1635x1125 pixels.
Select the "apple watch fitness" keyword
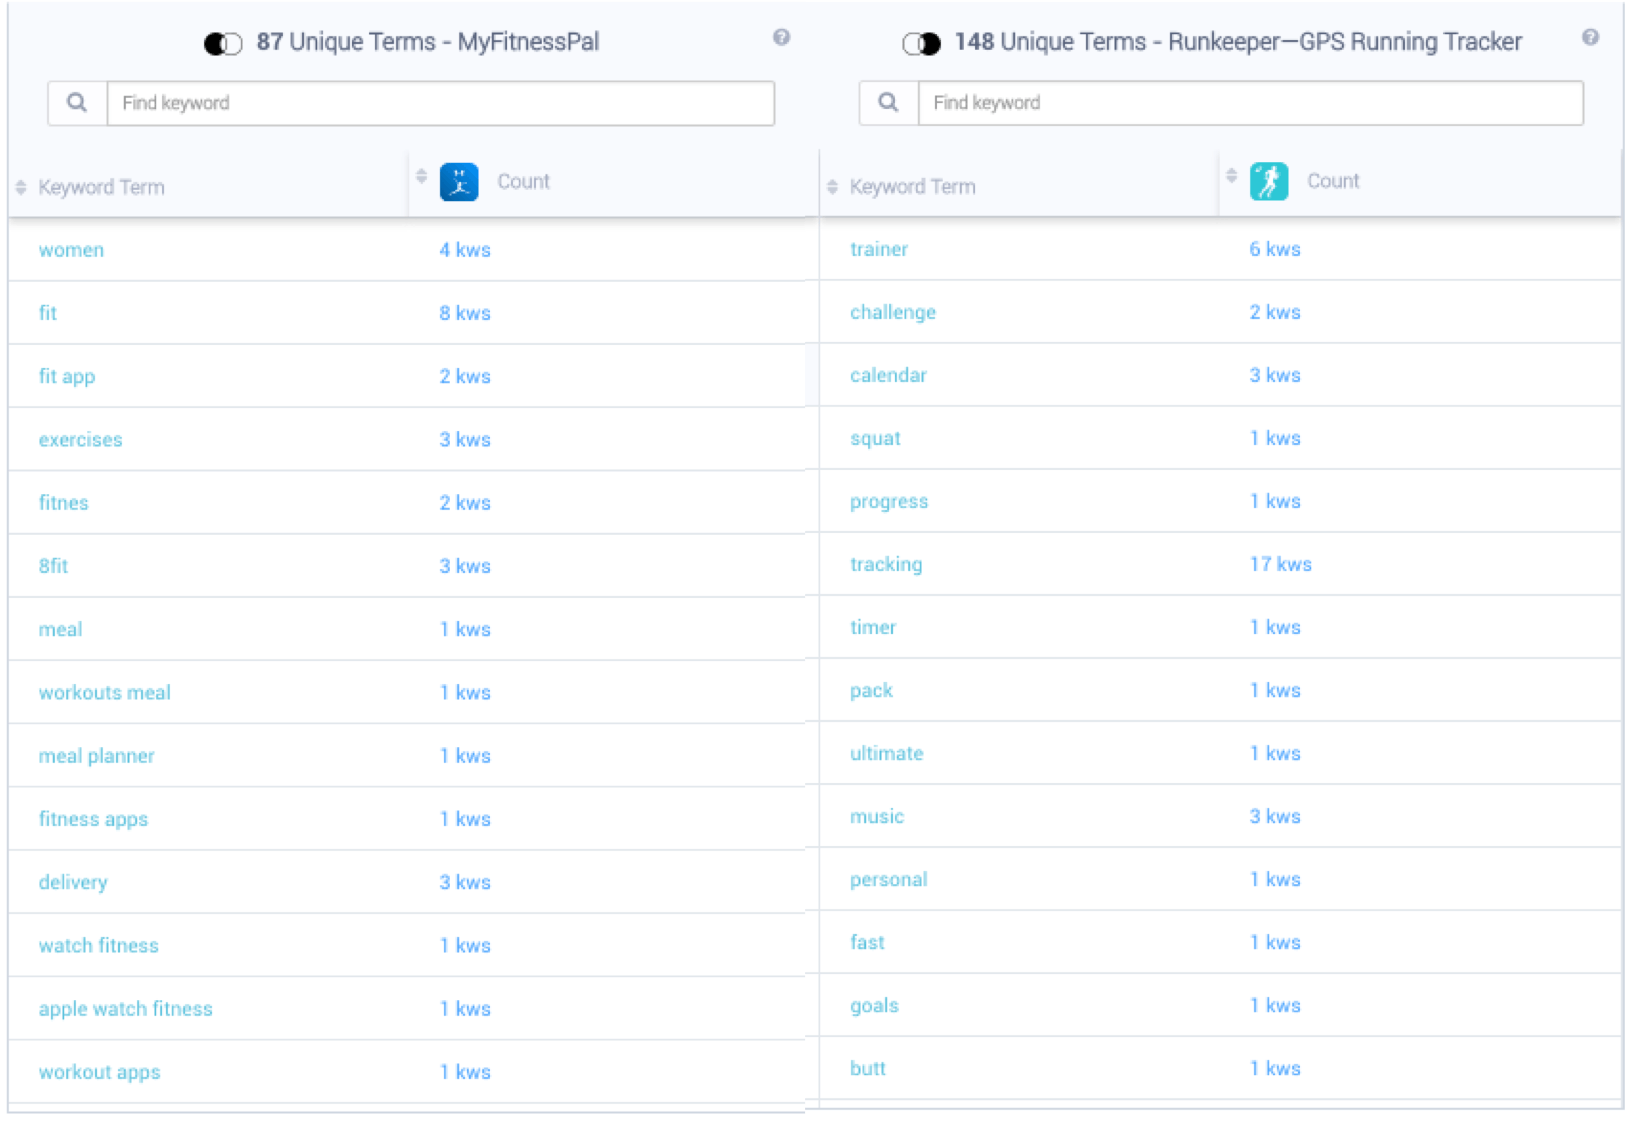(x=125, y=1009)
